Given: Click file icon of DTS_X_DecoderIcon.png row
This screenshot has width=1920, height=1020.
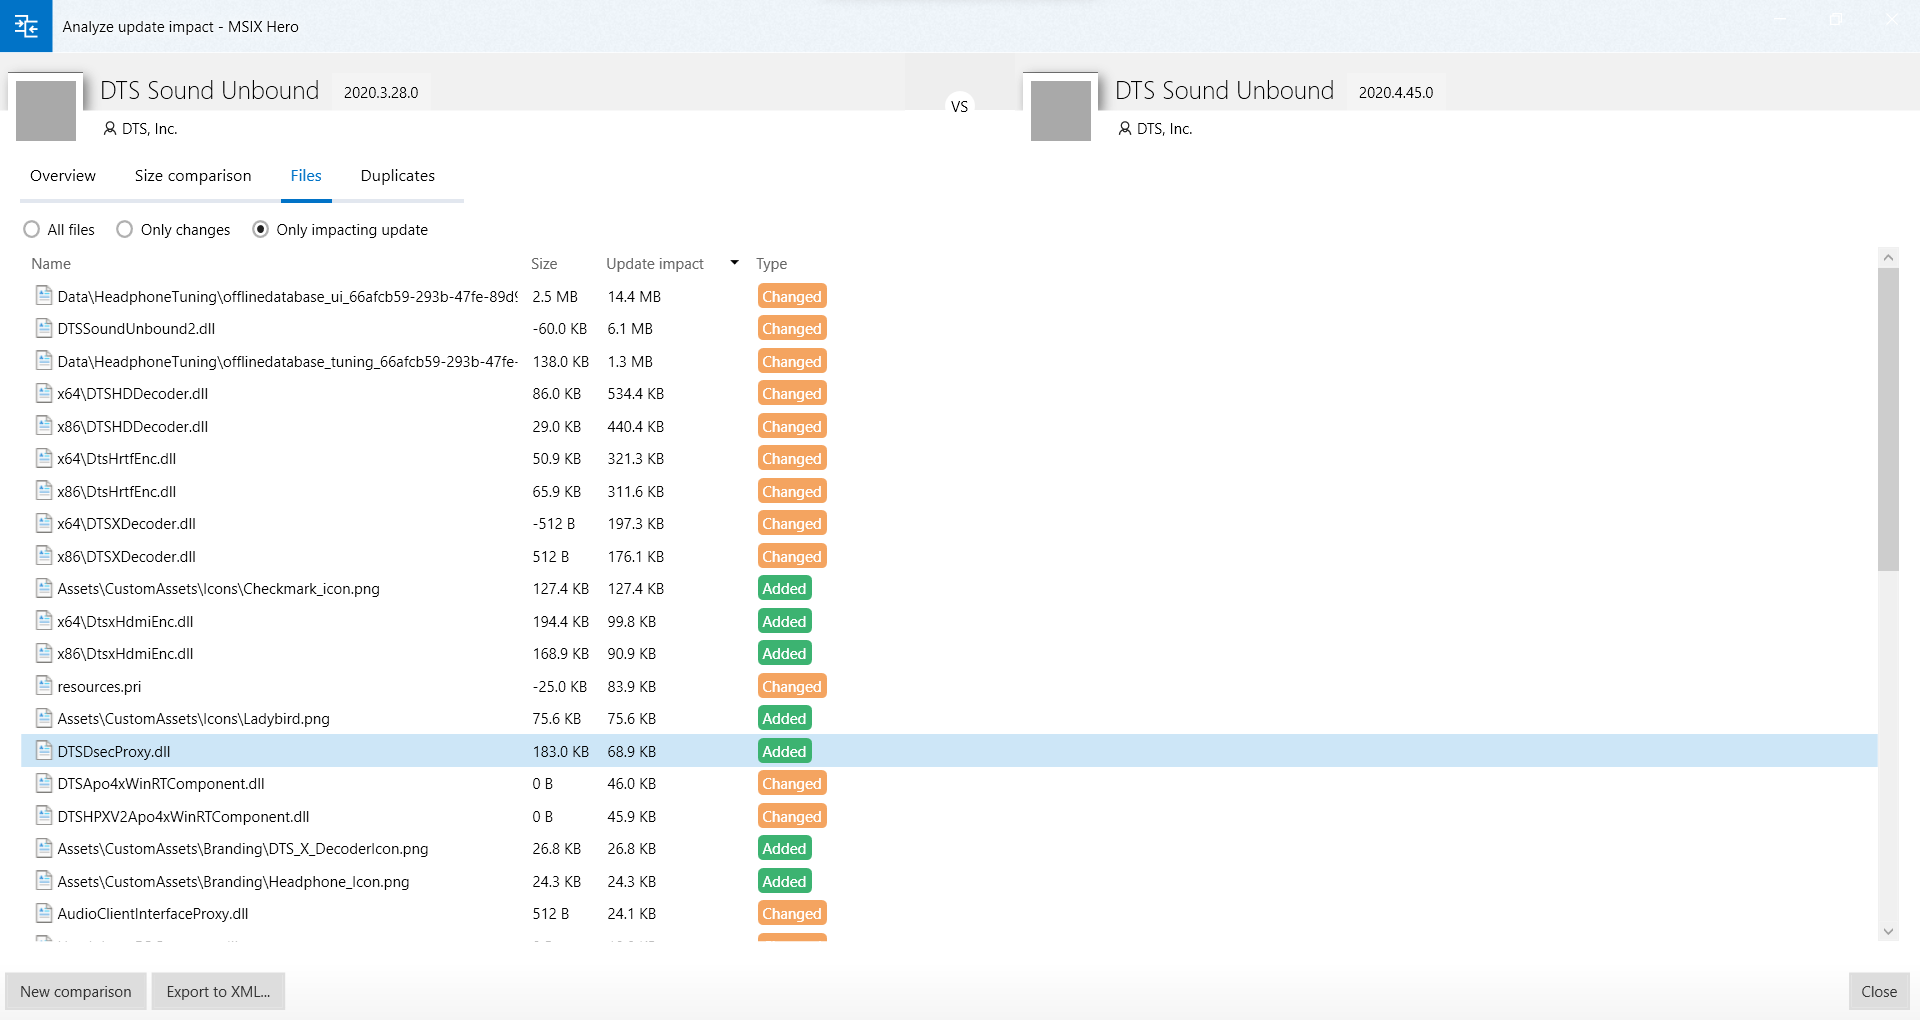Looking at the screenshot, I should point(44,848).
